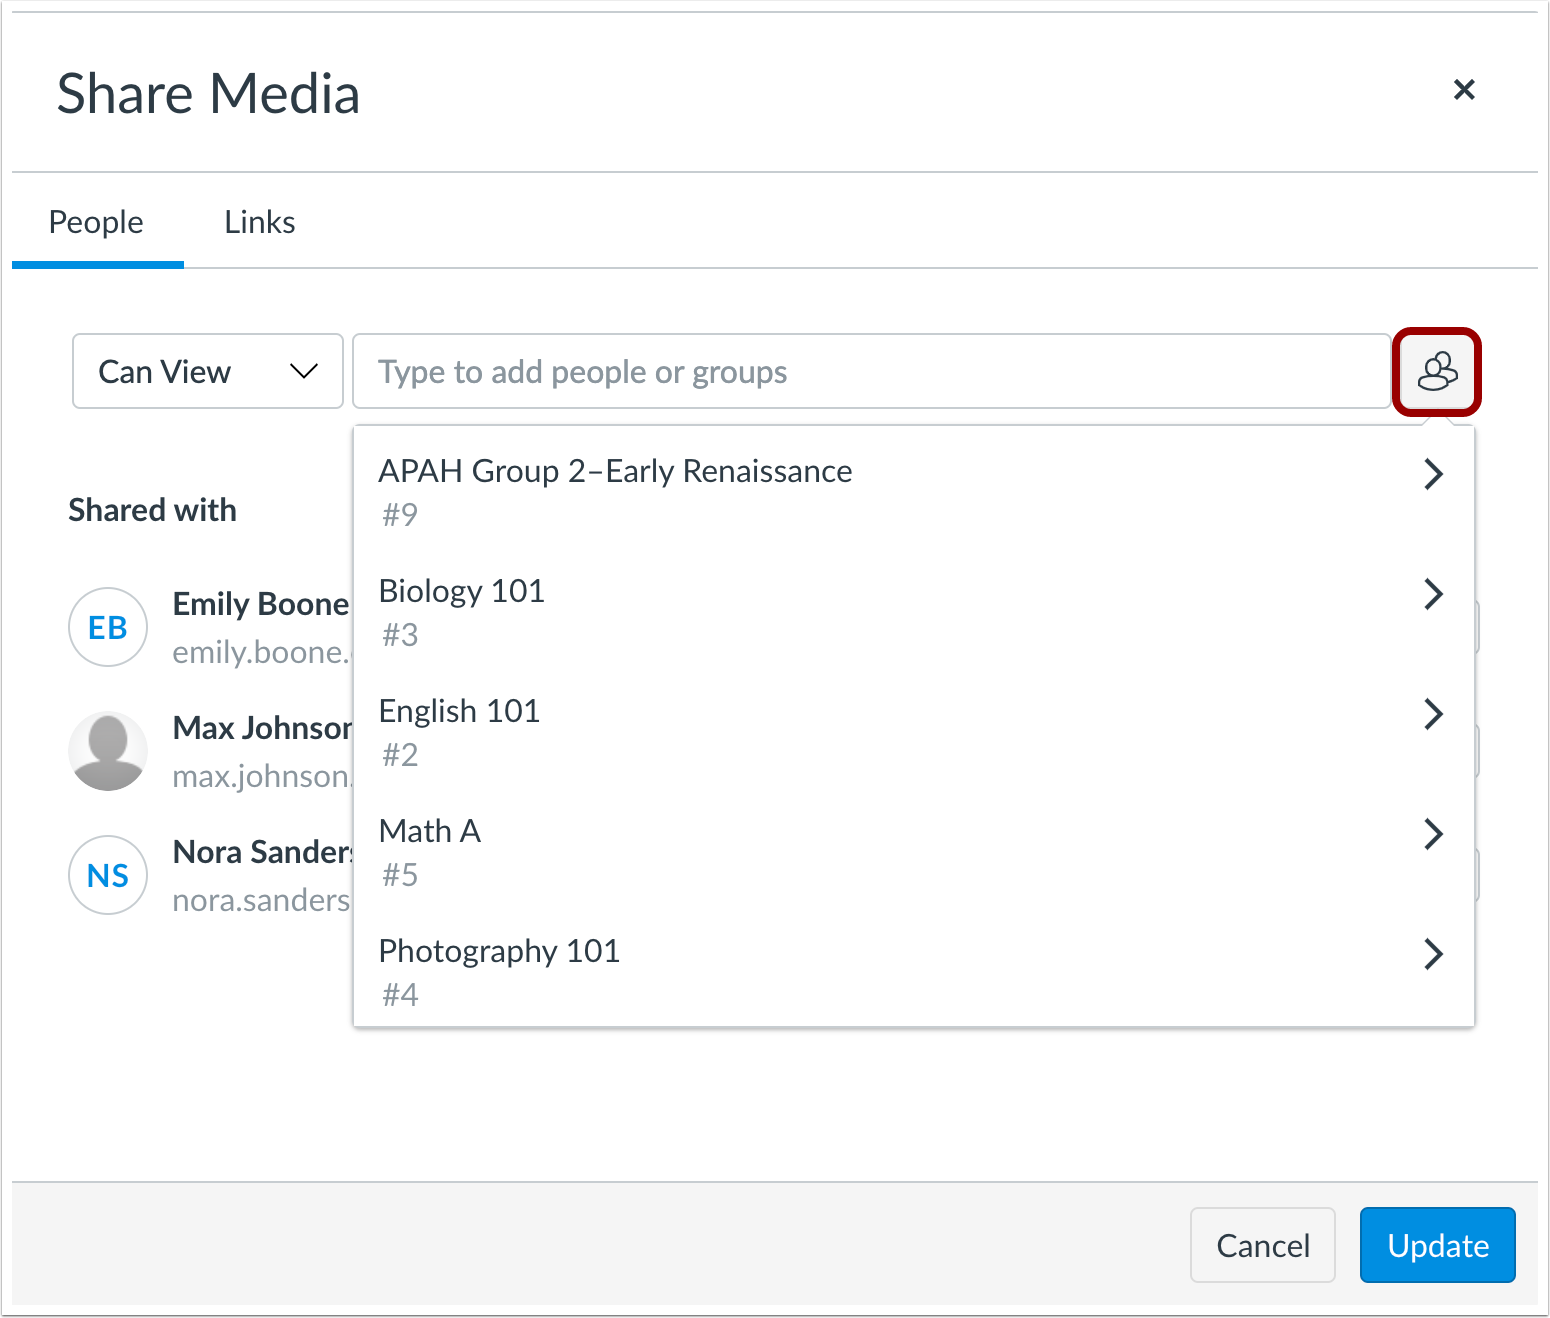Close the Share Media dialog
The width and height of the screenshot is (1550, 1318).
[1463, 90]
